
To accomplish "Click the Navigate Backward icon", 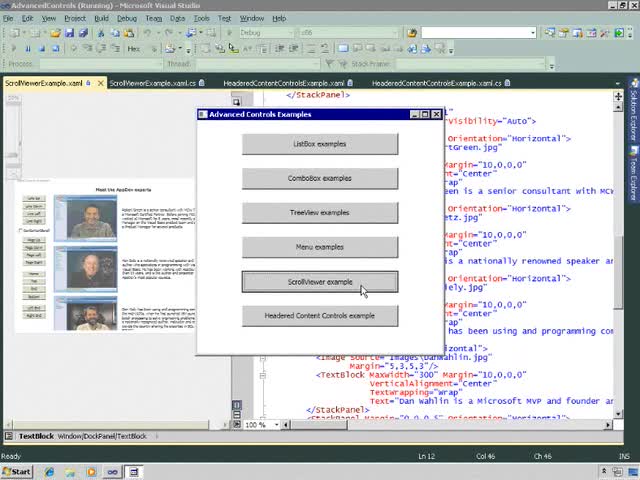I will click(191, 33).
